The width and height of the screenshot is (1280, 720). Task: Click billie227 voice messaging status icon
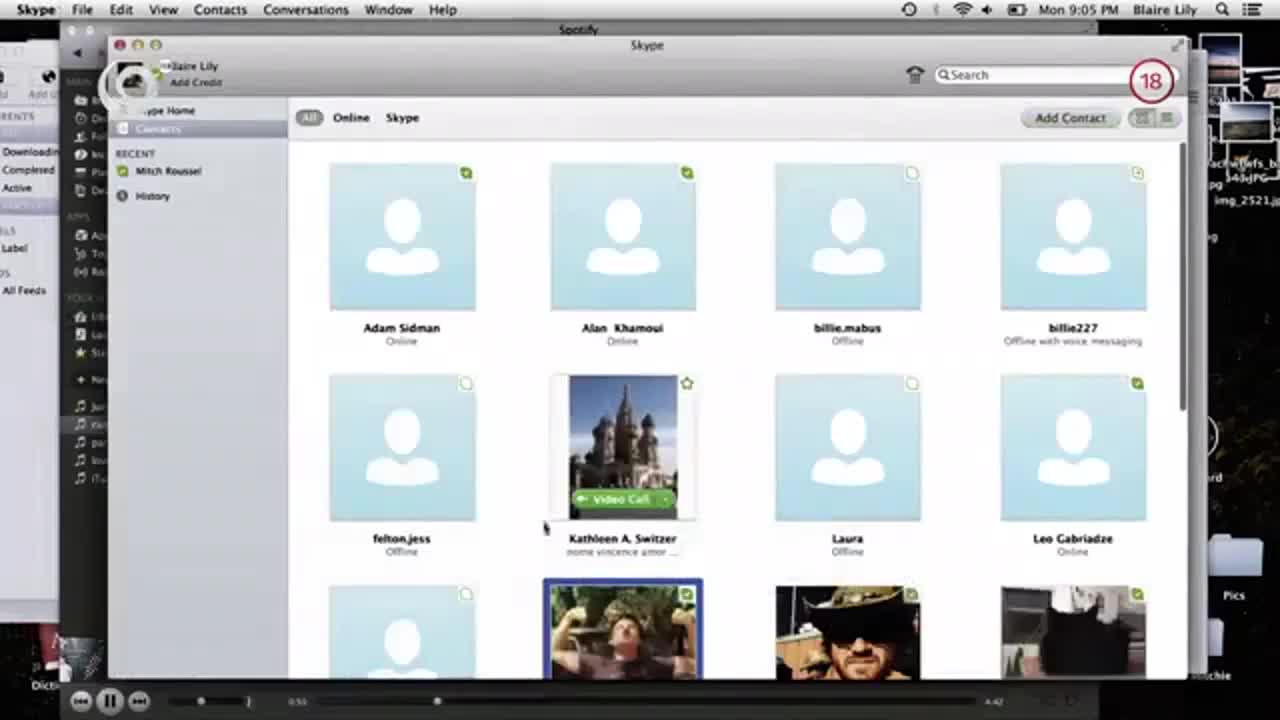click(x=1137, y=173)
